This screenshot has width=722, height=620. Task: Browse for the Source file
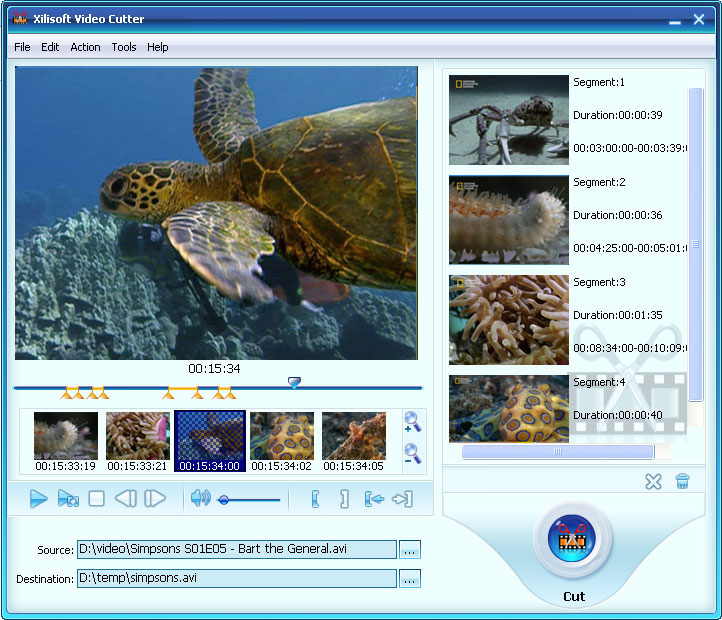[x=410, y=550]
